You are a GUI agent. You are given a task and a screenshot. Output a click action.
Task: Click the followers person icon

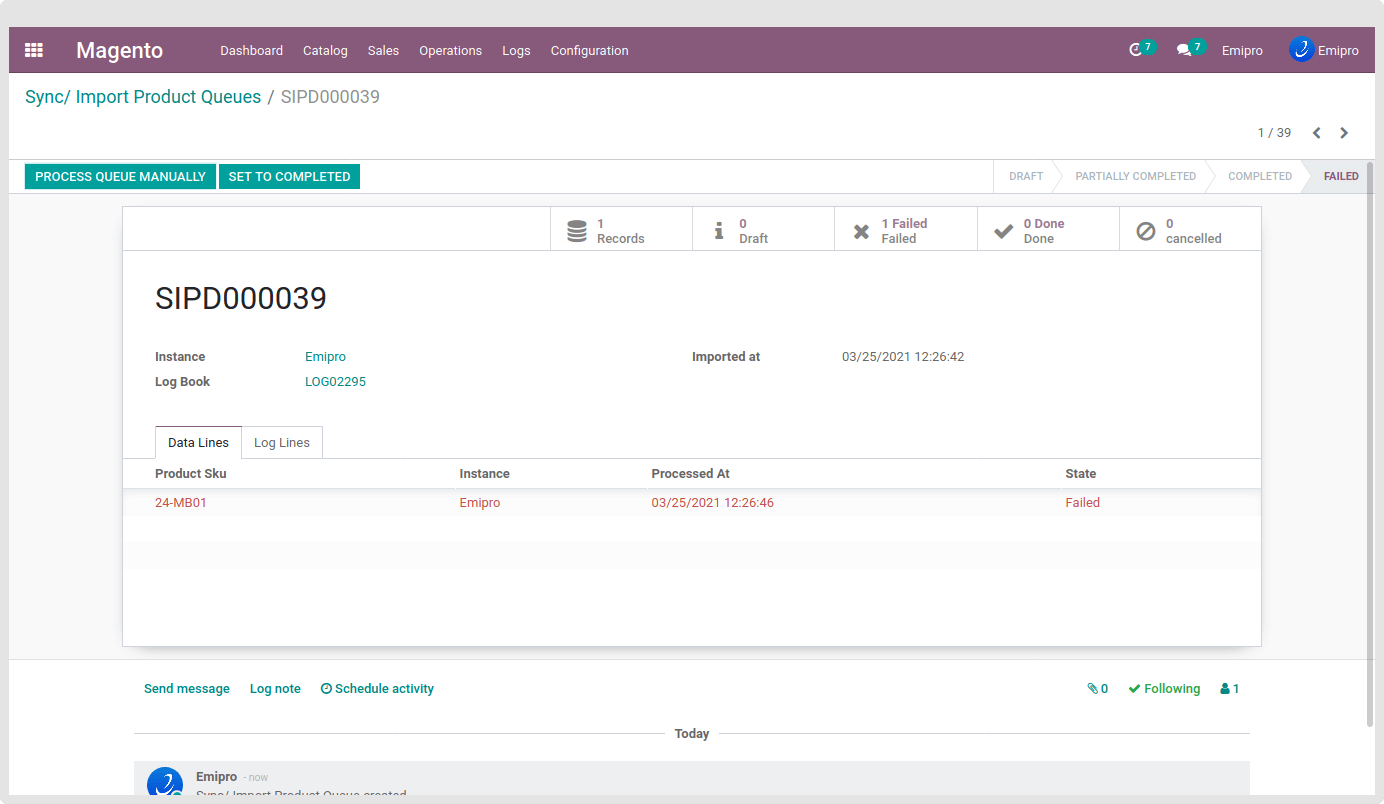click(1225, 689)
